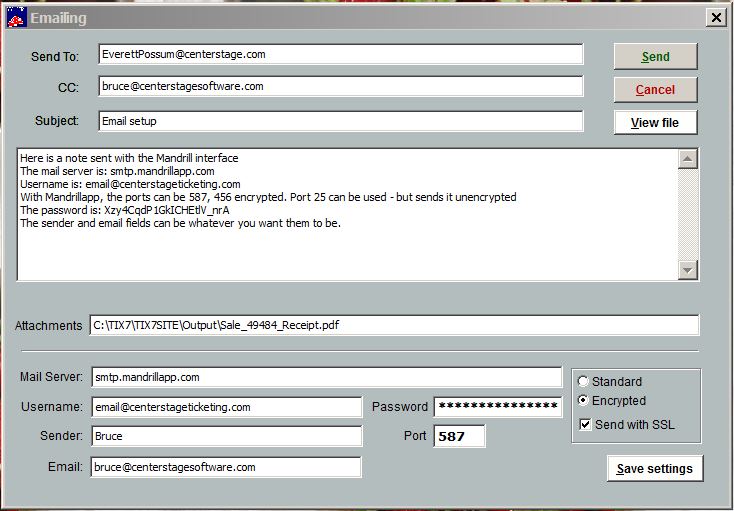Click the Port number field
This screenshot has height=511, width=734.
459,436
